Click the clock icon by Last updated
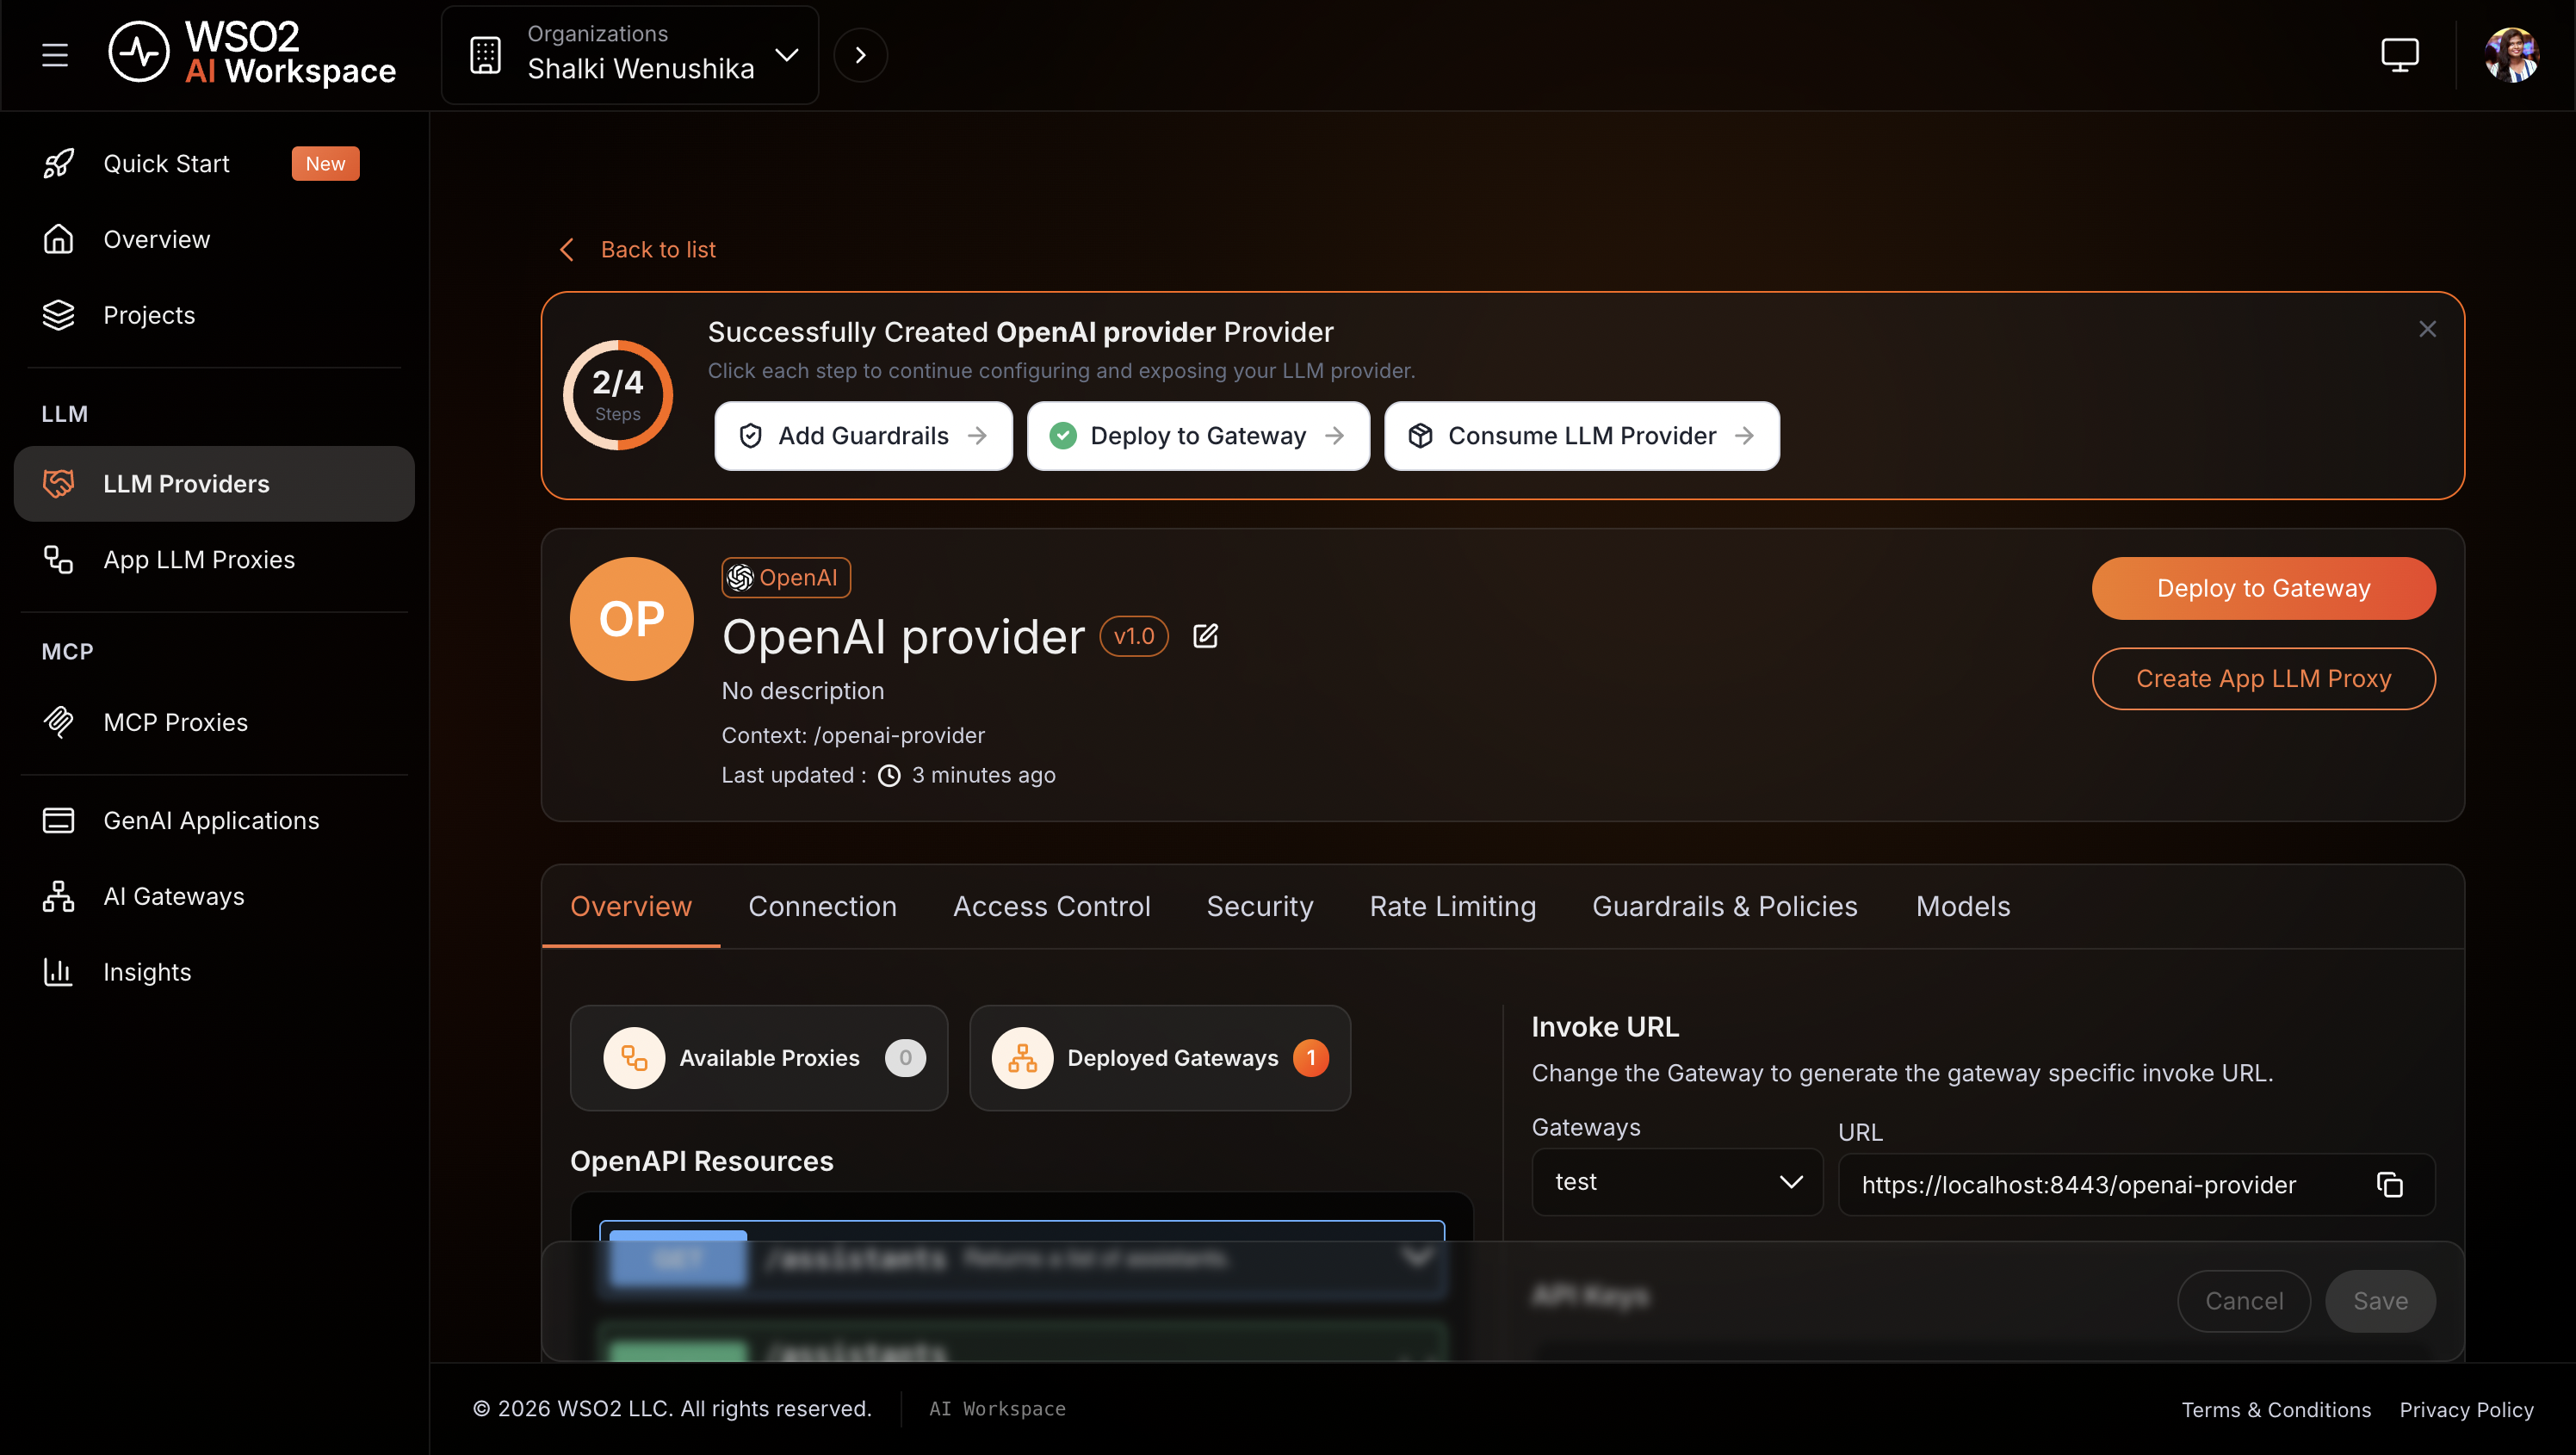Viewport: 2576px width, 1455px height. point(889,776)
